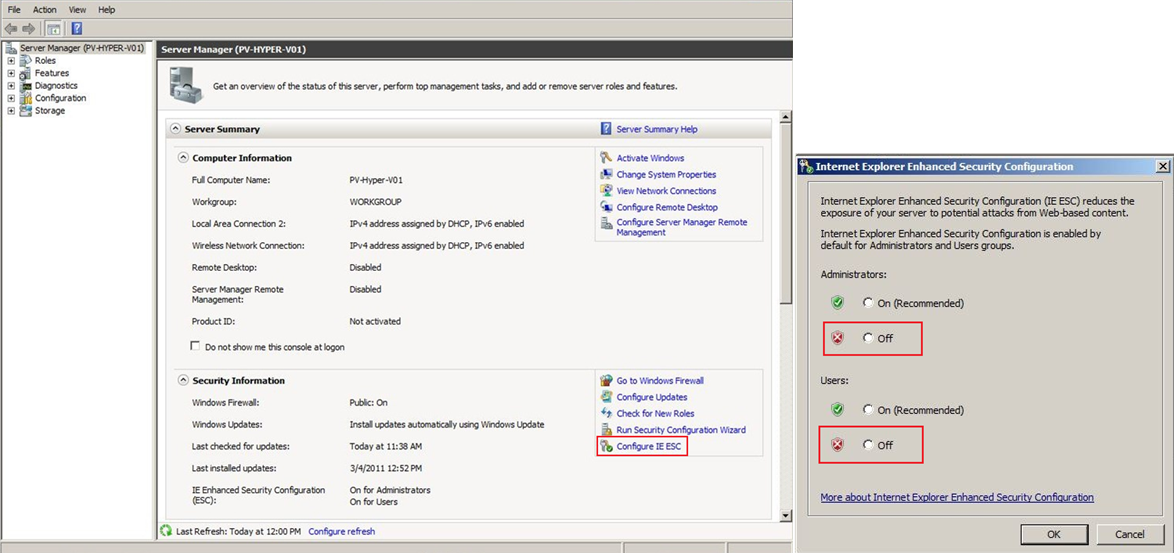The height and width of the screenshot is (553, 1174).
Task: Click the scrollbar down arrow in main pane
Action: [785, 516]
